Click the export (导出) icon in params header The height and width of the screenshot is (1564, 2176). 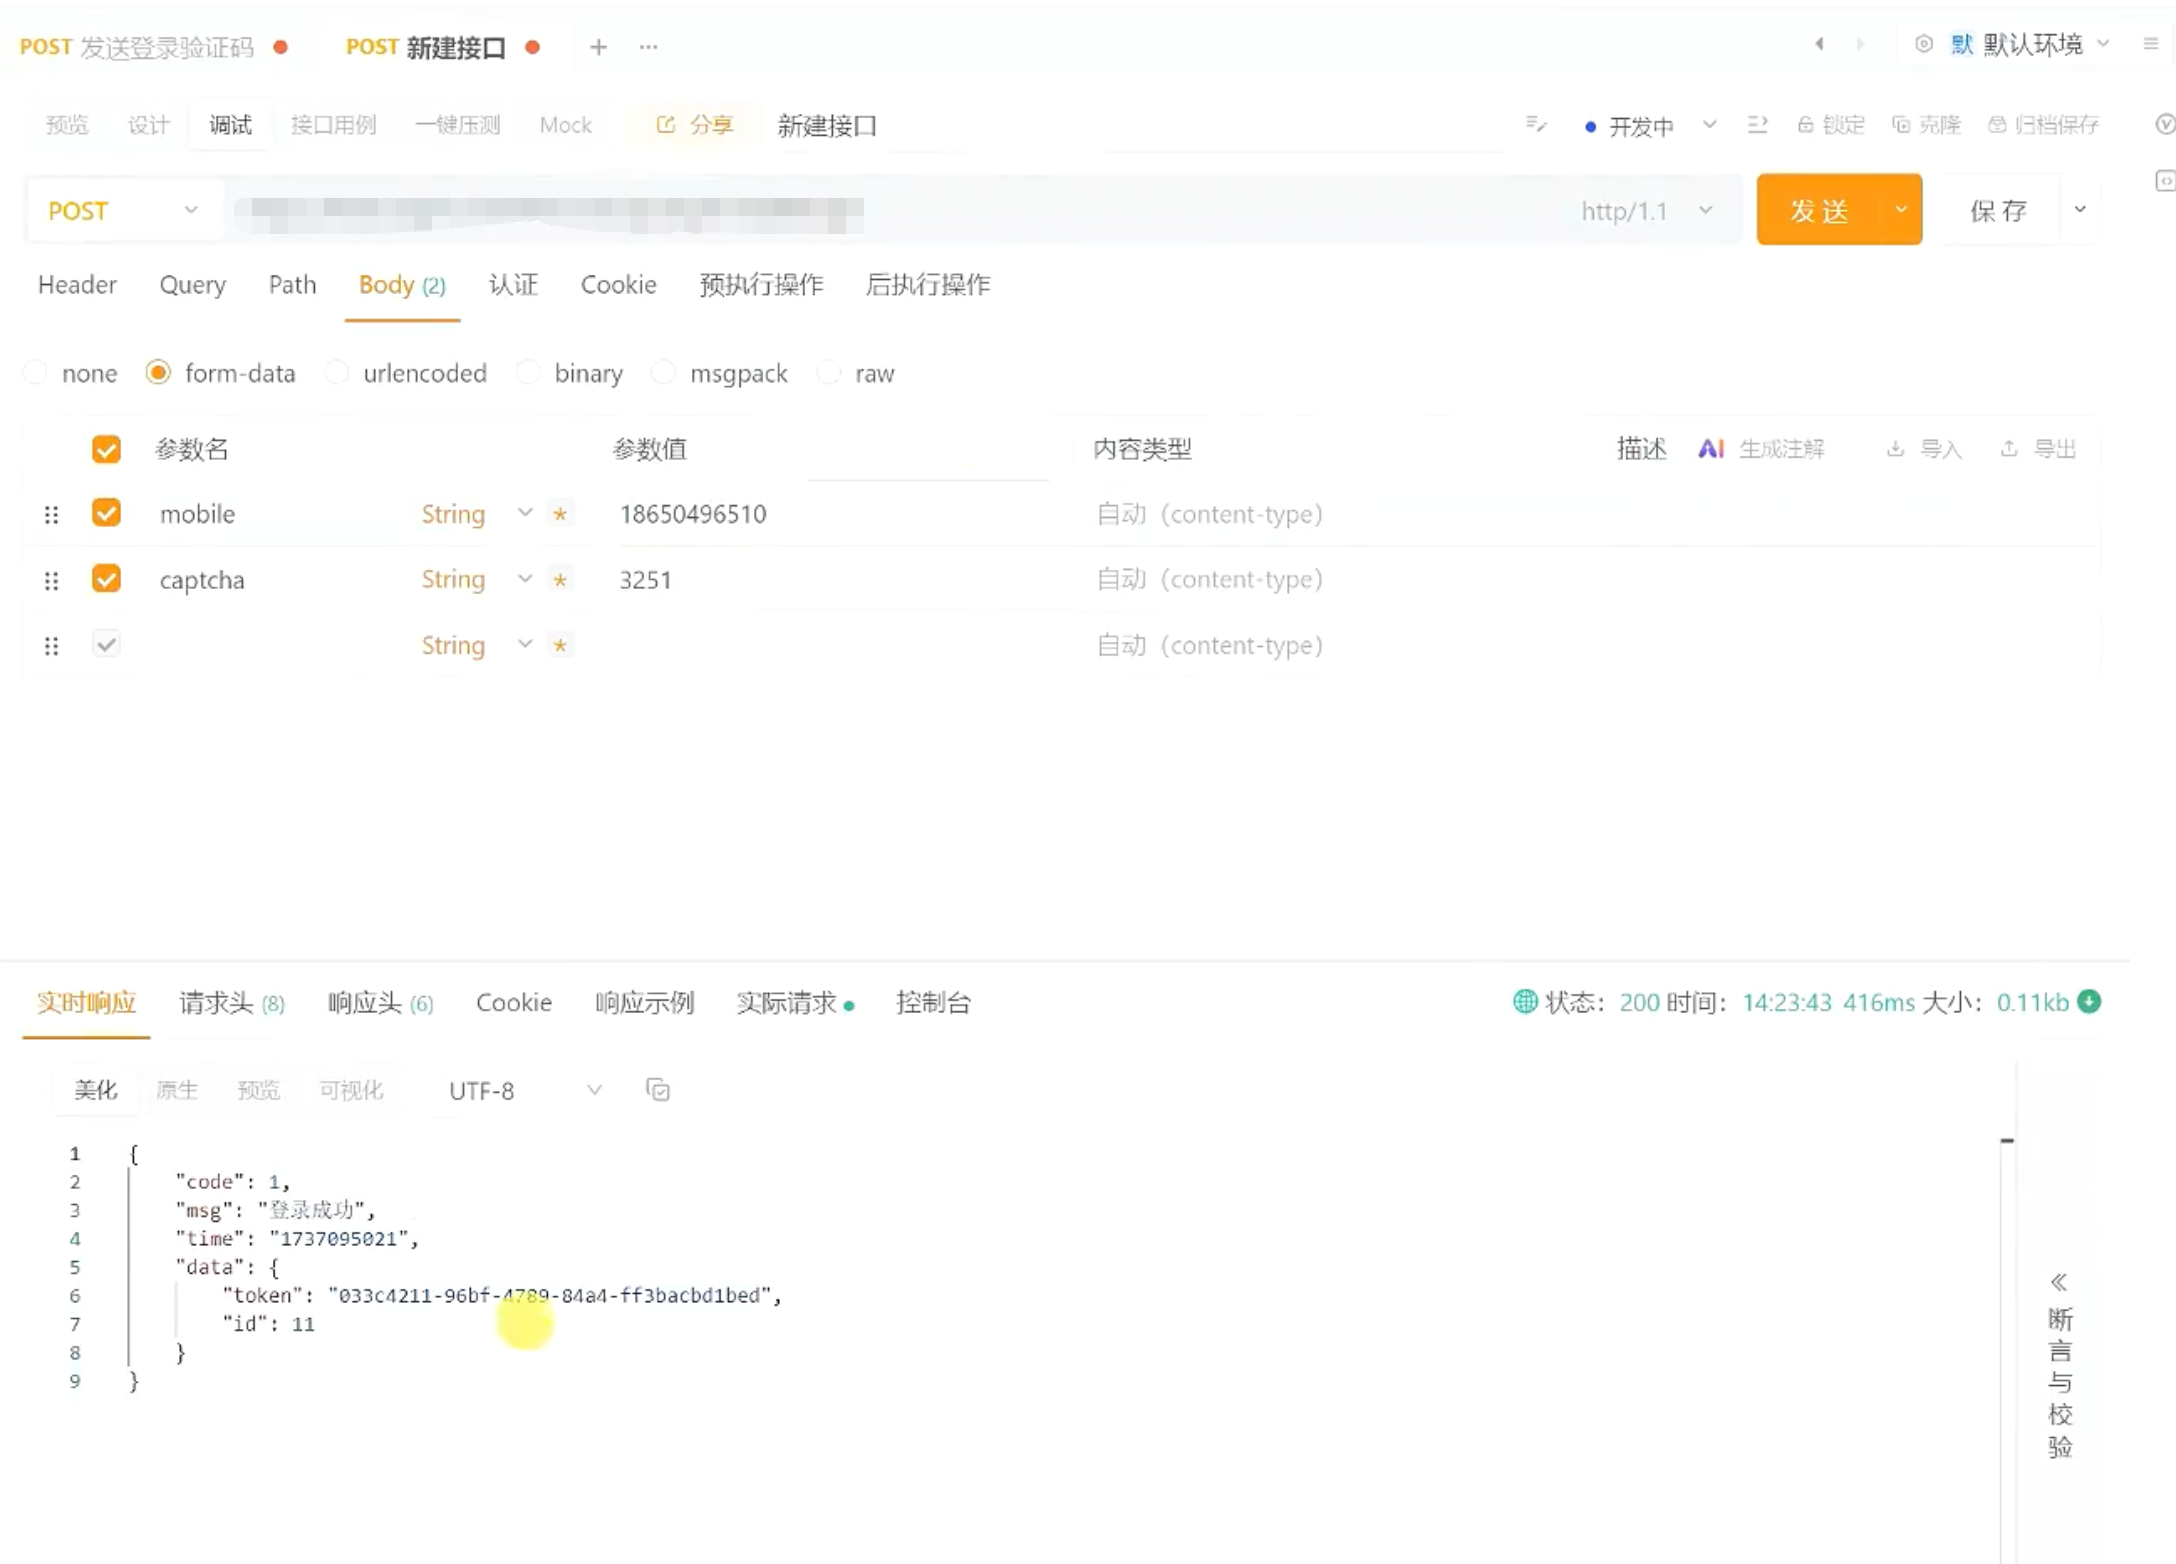2009,449
